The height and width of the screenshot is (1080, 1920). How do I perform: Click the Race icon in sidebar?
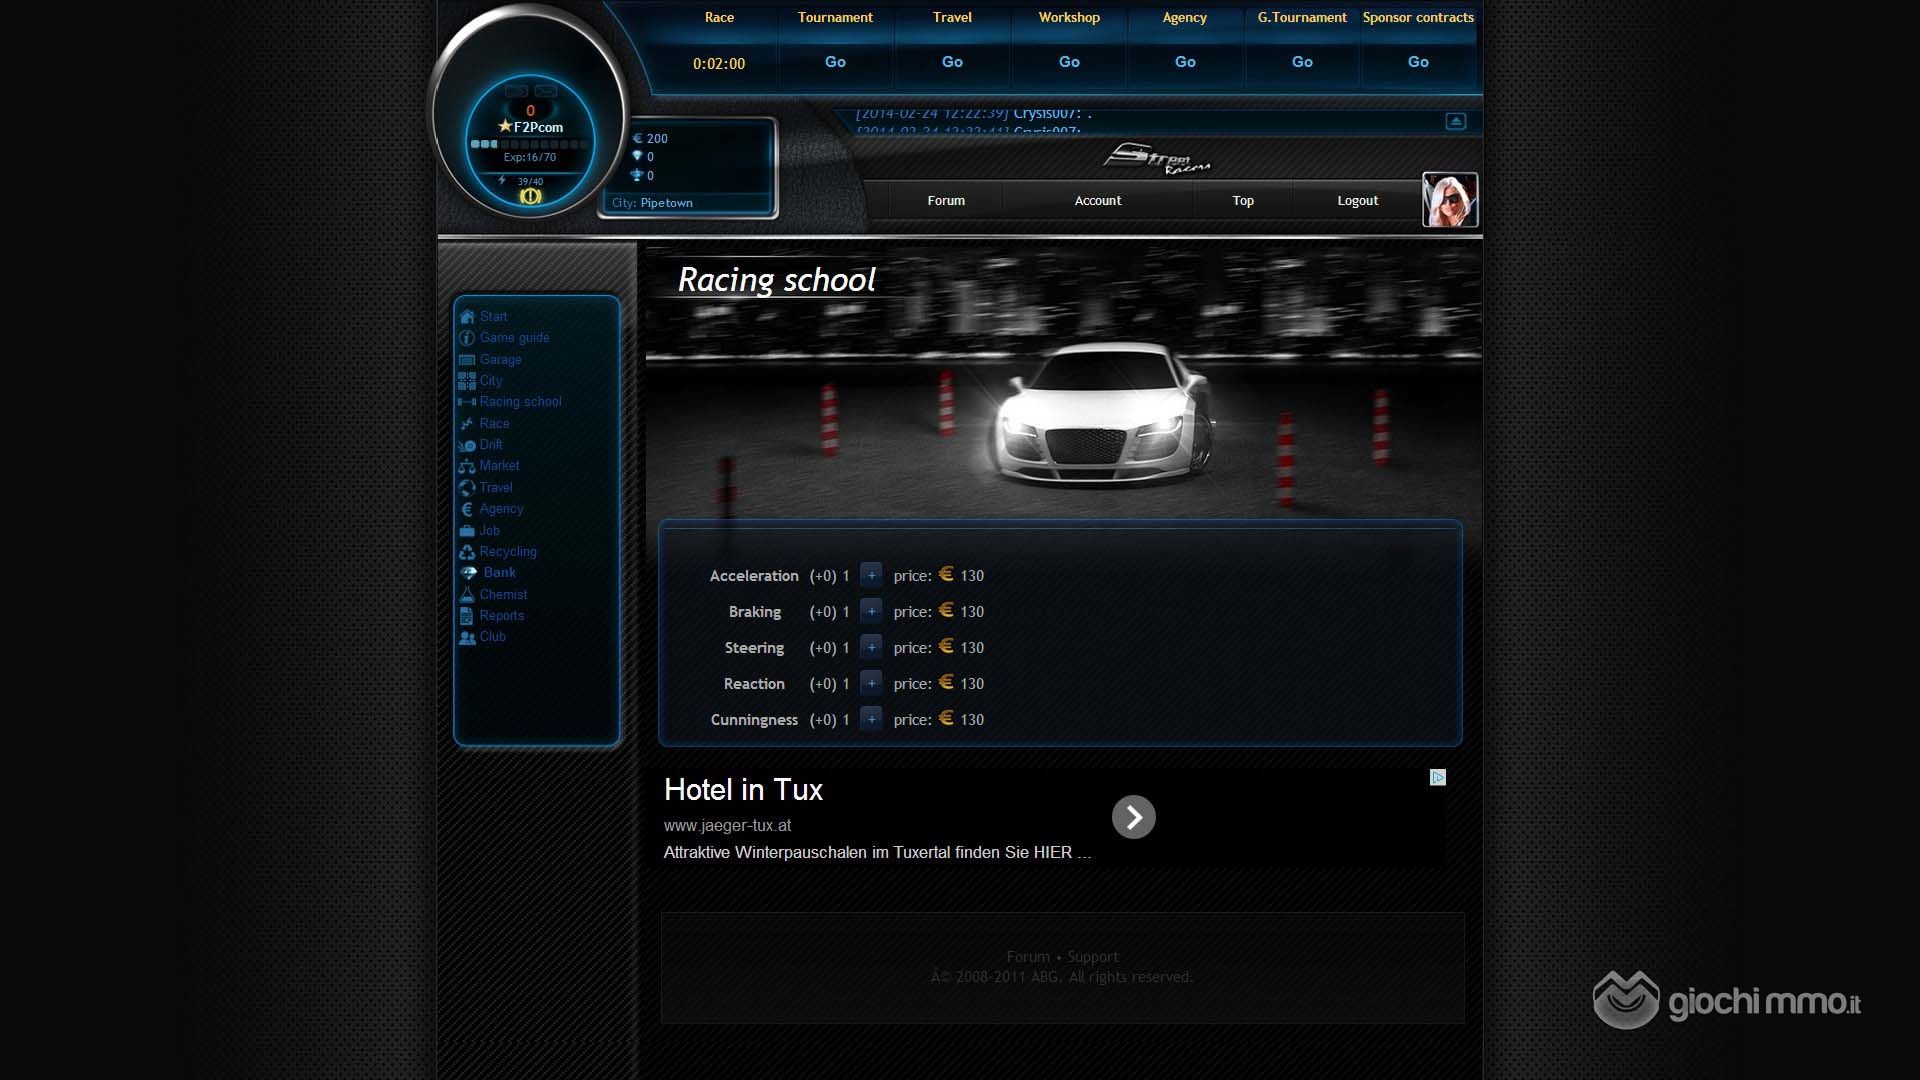pos(467,424)
